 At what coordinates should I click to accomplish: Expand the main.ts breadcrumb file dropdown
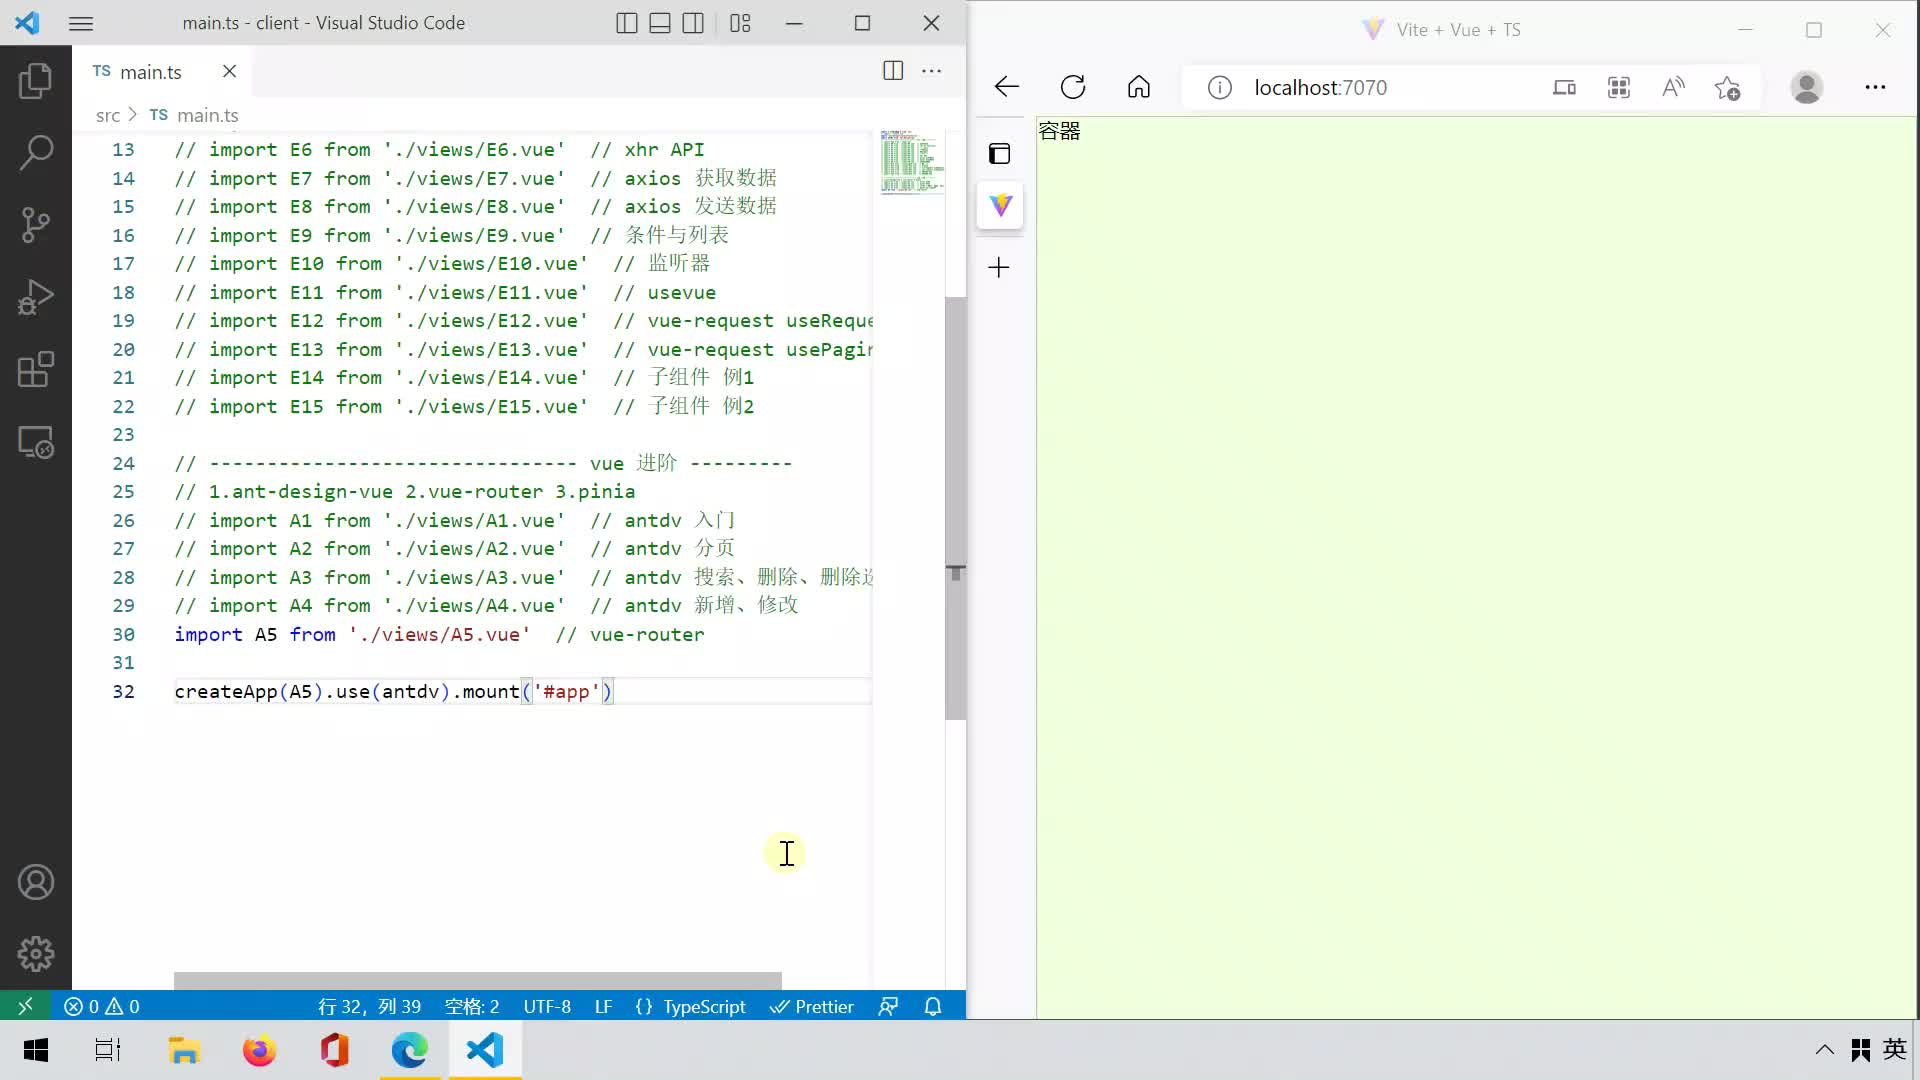click(207, 115)
